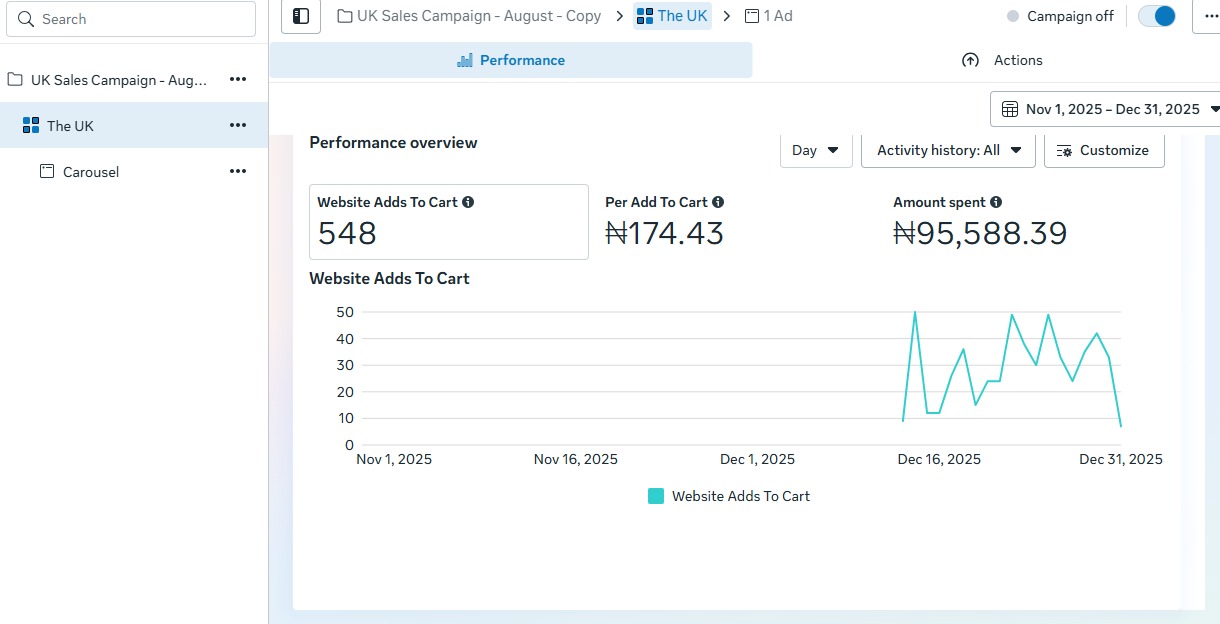1220x624 pixels.
Task: Open the Nov 1 – Dec 31, 2025 date range
Action: tap(1110, 109)
